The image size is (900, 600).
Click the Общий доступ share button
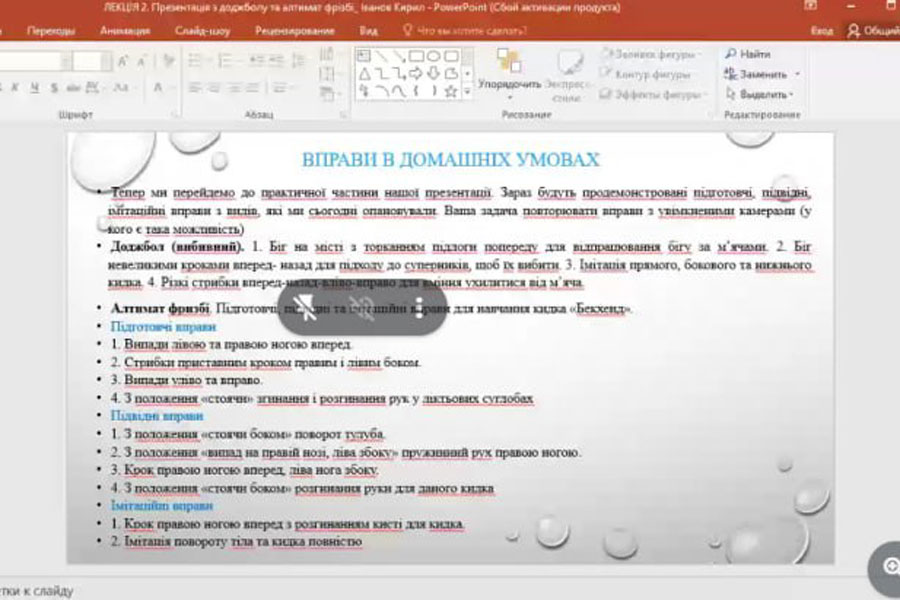[x=872, y=31]
